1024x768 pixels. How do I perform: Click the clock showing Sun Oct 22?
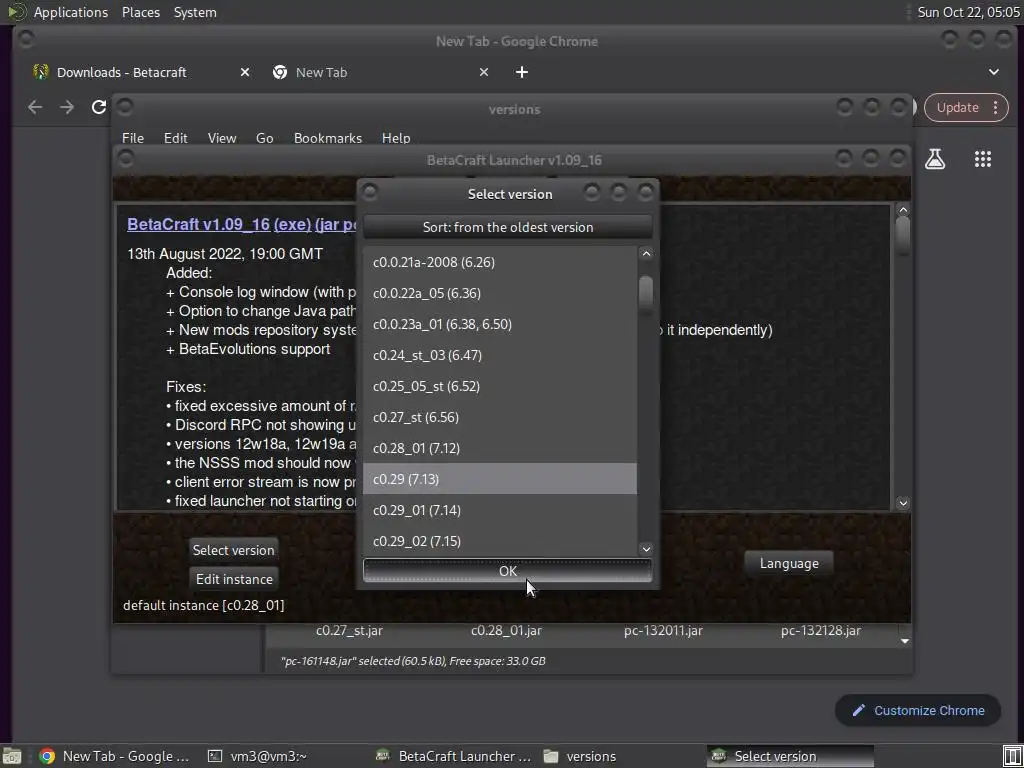pos(968,12)
